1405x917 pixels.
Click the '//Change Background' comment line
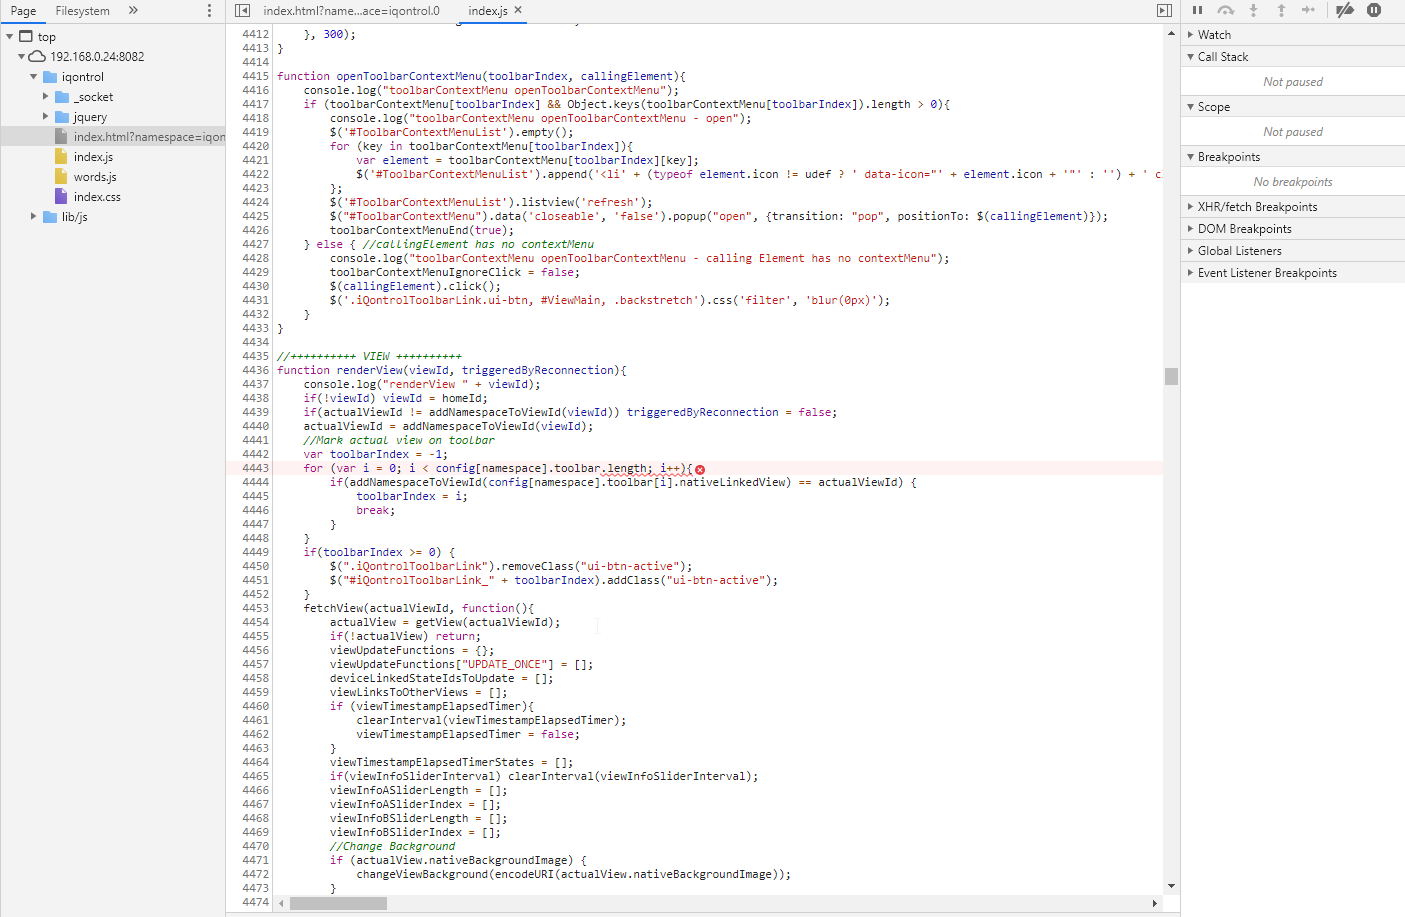tap(392, 846)
